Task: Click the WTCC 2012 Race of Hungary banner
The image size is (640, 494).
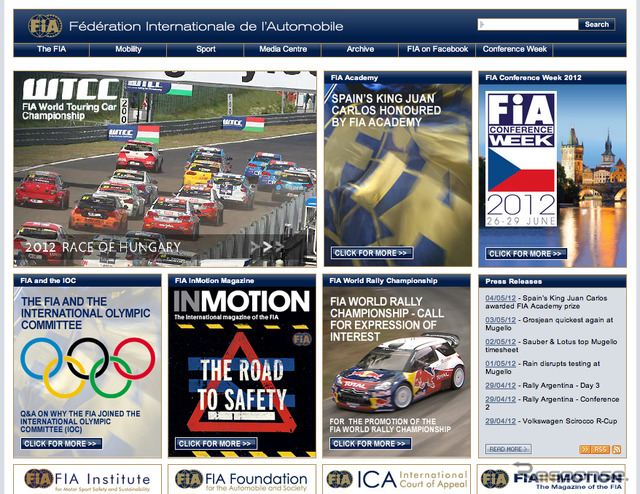Action: coord(165,169)
